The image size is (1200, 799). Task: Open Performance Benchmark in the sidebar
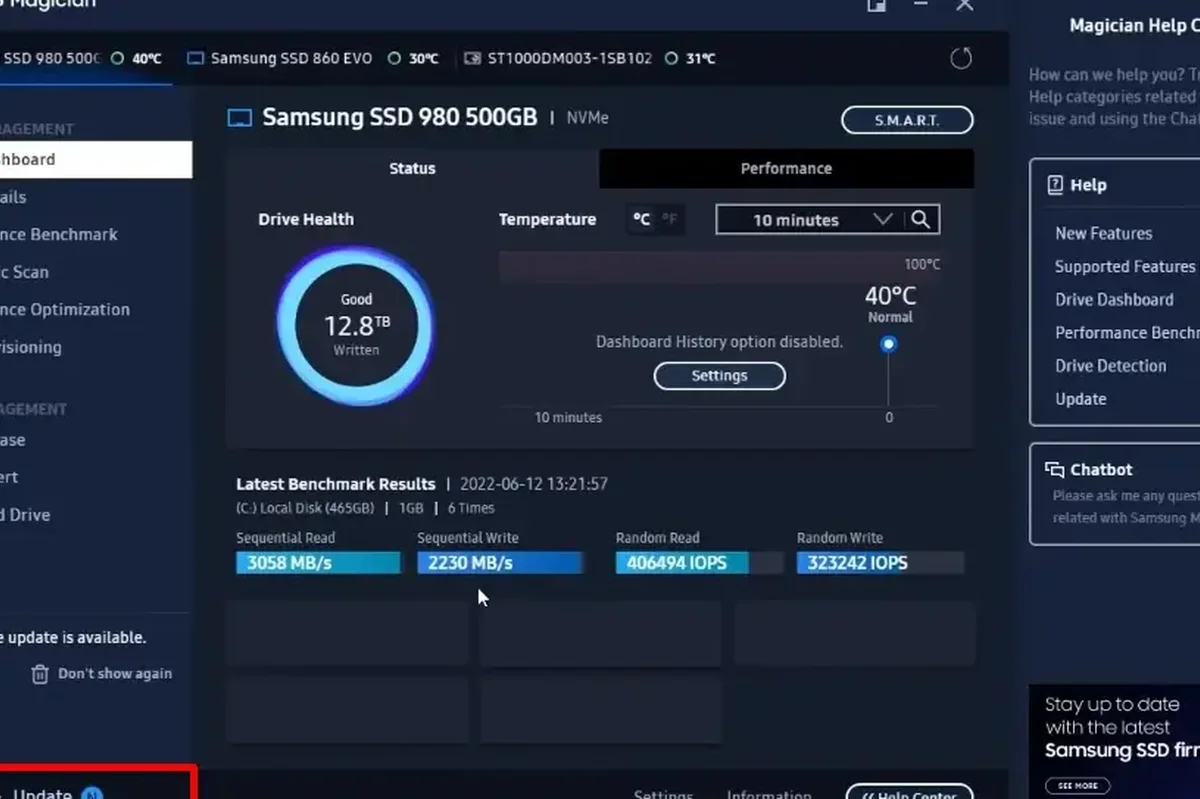pos(59,234)
